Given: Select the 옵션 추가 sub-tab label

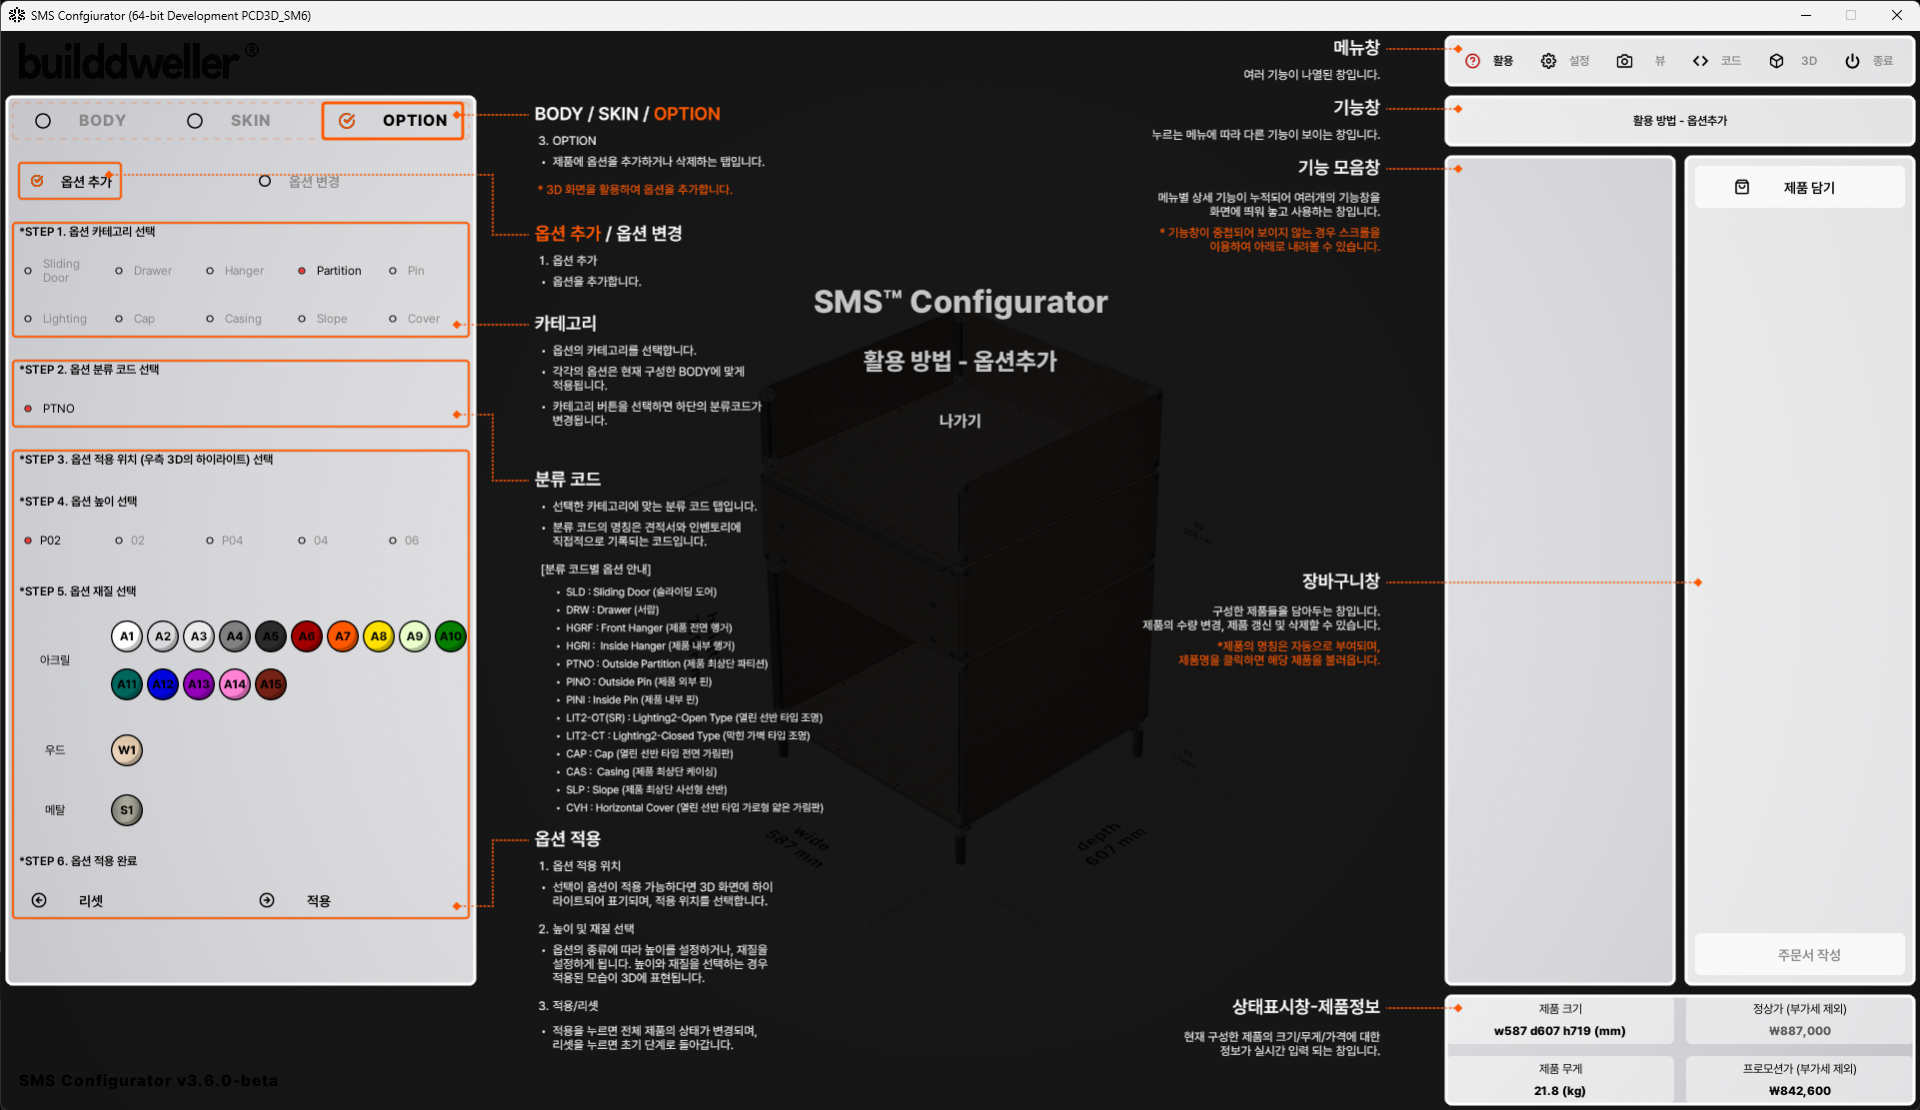Looking at the screenshot, I should click(86, 181).
